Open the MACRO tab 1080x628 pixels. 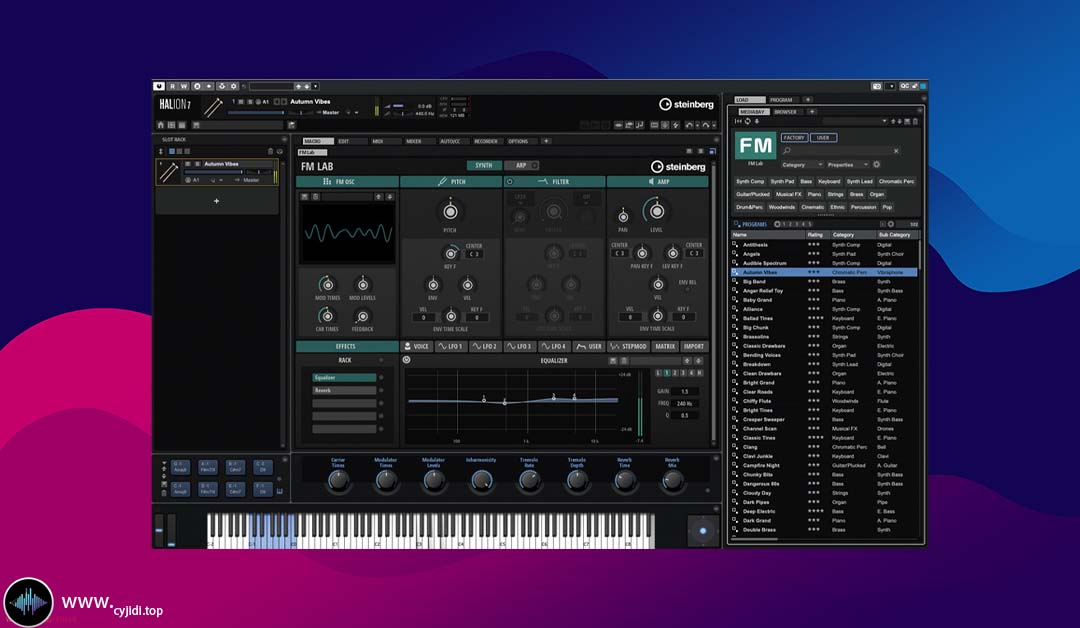click(x=316, y=141)
